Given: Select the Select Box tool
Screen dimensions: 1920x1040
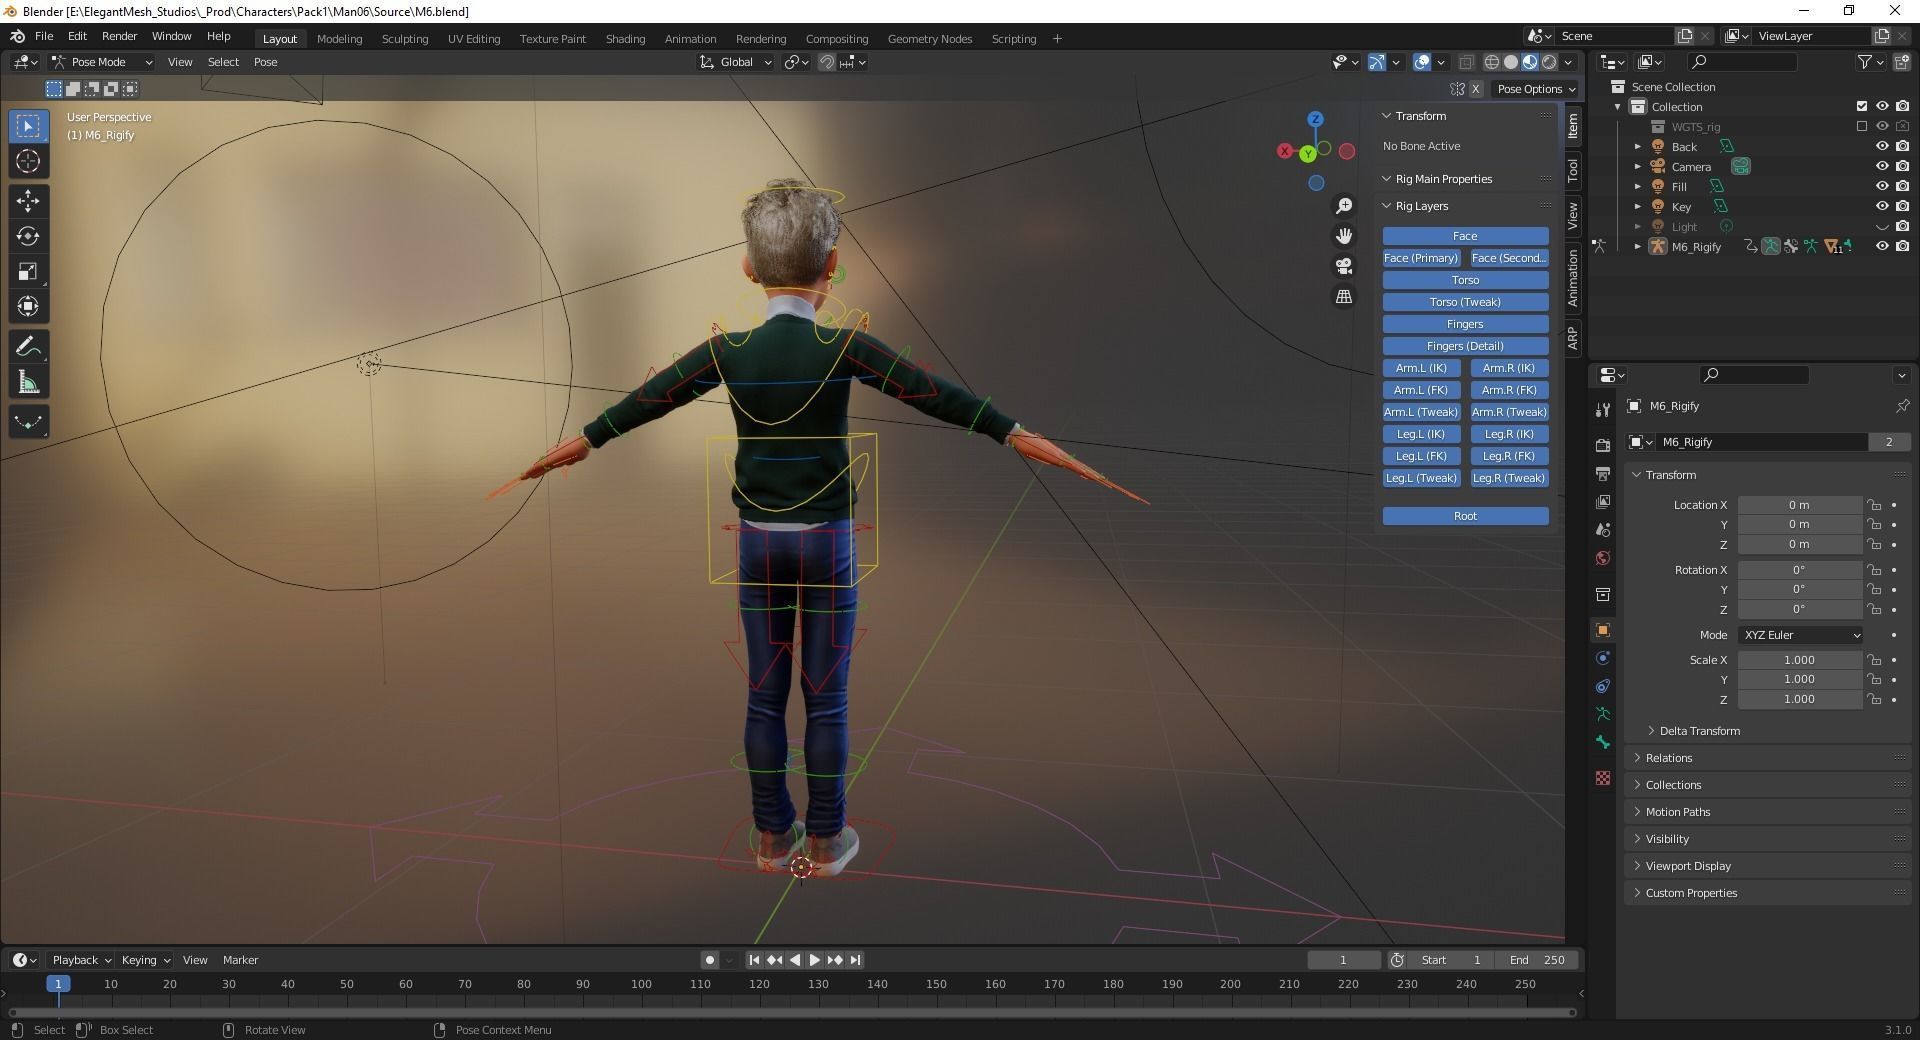Looking at the screenshot, I should pos(28,126).
